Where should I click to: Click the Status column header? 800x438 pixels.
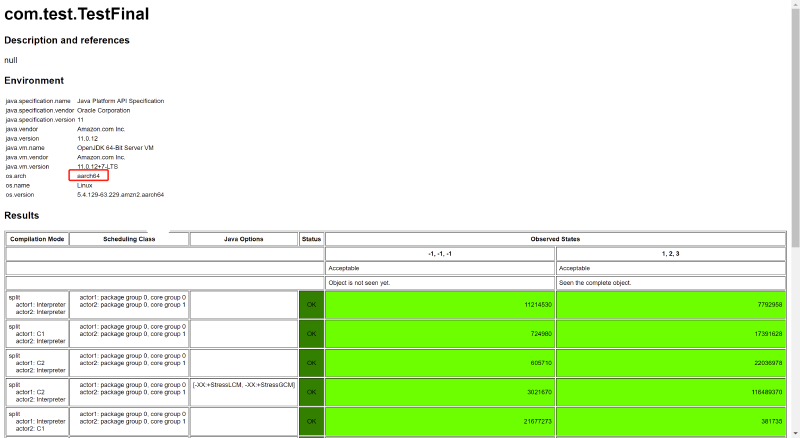click(311, 239)
